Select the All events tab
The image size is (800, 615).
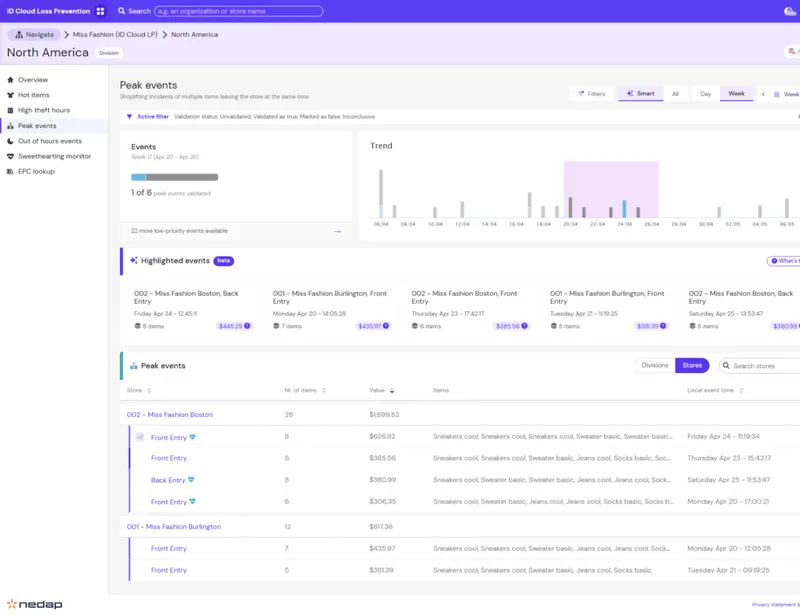pos(675,94)
